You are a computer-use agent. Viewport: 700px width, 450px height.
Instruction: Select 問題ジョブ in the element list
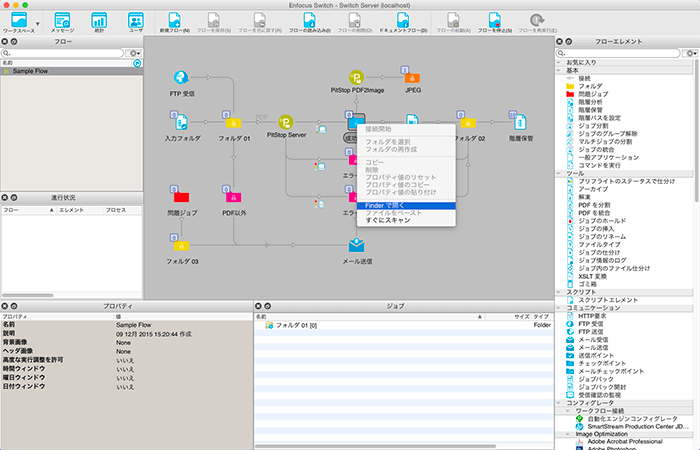point(593,94)
